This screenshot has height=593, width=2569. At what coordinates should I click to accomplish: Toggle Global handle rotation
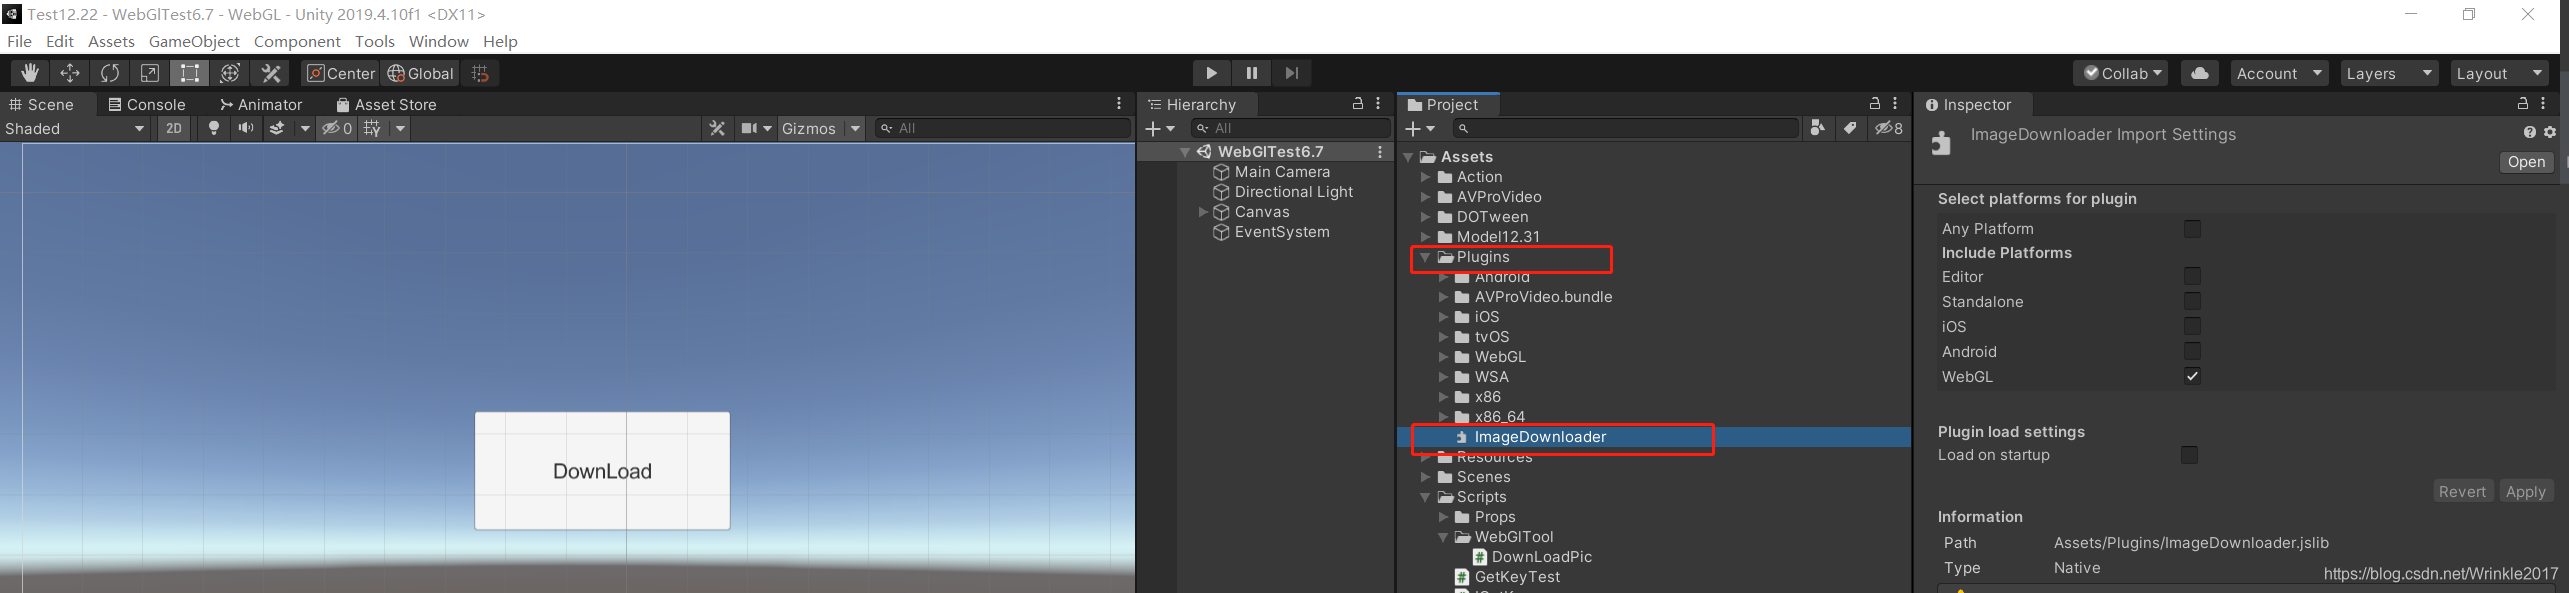[x=421, y=73]
